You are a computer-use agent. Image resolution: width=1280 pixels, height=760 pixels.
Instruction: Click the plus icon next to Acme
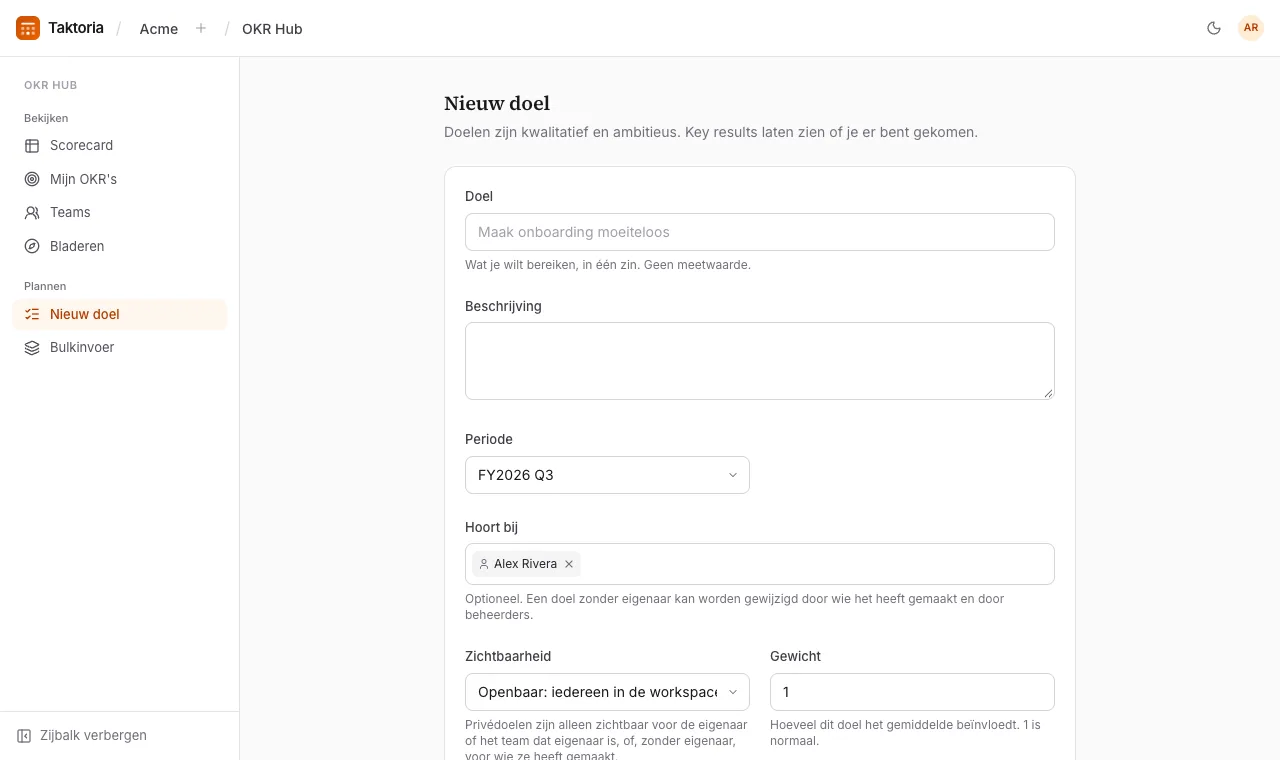(x=201, y=28)
